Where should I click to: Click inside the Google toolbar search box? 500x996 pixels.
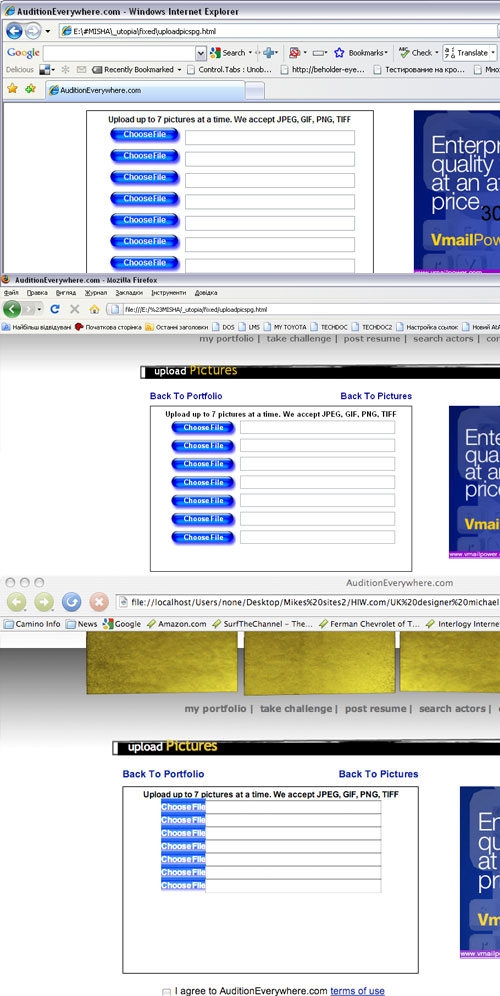[119, 53]
